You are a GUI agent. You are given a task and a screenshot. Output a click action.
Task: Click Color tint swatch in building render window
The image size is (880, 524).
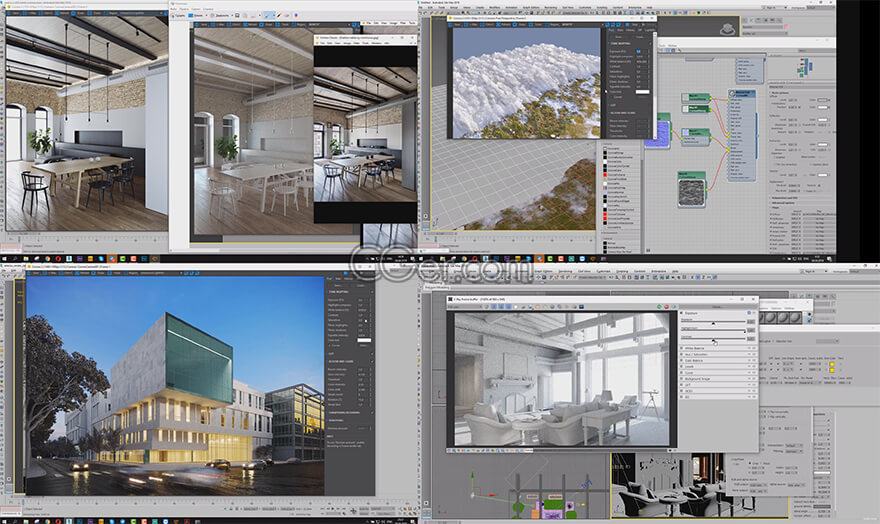pyautogui.click(x=364, y=340)
